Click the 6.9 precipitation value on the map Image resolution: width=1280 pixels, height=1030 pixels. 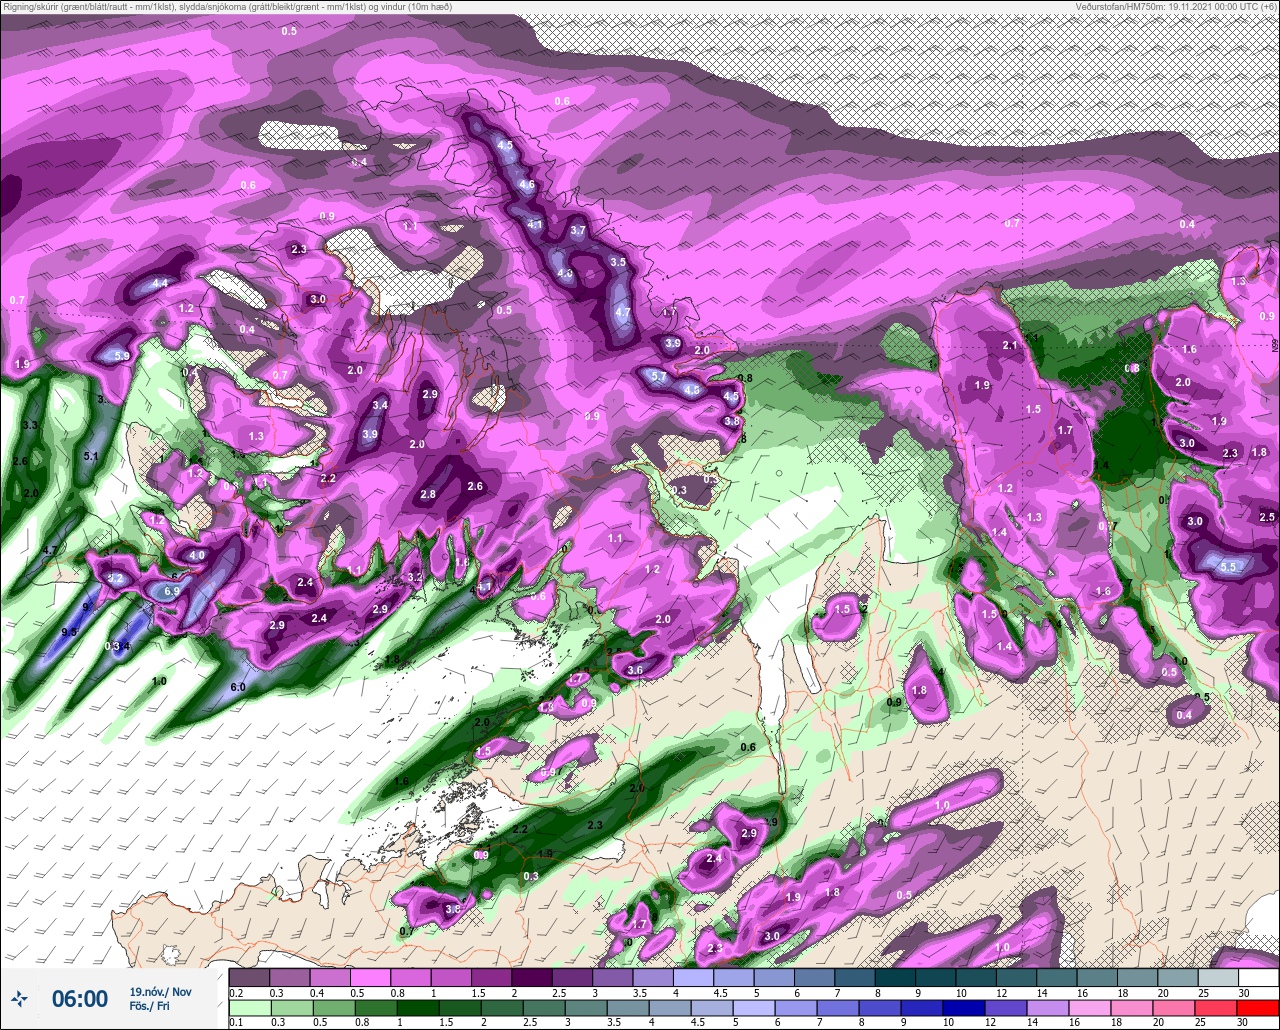click(x=171, y=591)
